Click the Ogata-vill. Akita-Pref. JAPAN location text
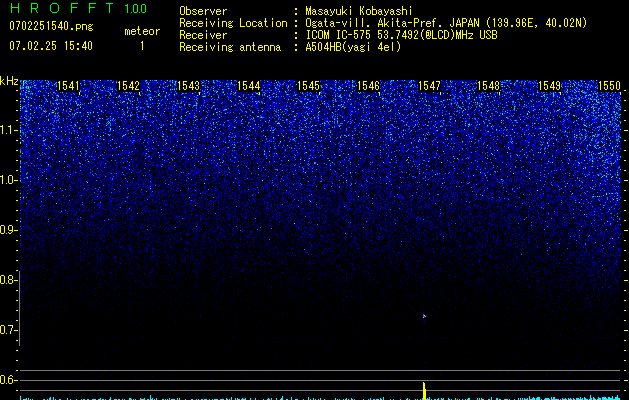Screen dimensions: 629x400 point(446,23)
